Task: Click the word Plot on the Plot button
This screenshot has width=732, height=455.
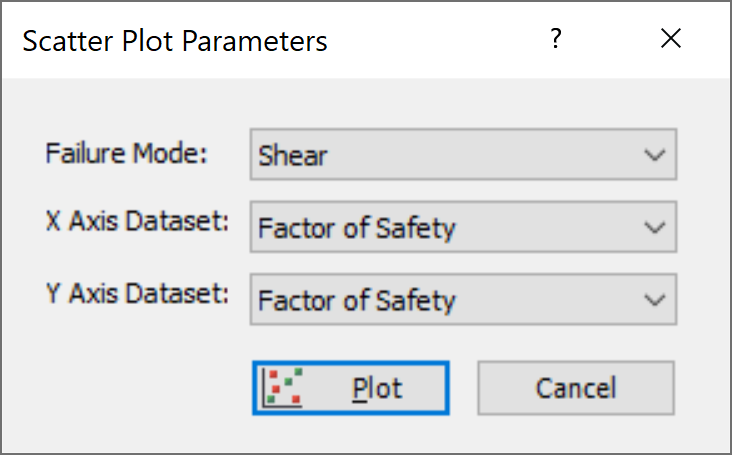Action: coord(377,389)
